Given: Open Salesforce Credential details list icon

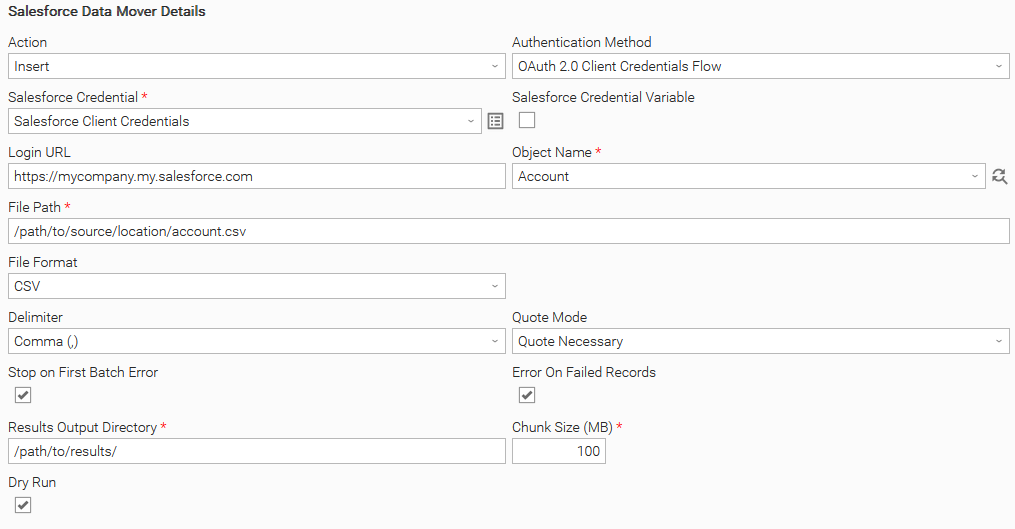Looking at the screenshot, I should click(x=495, y=121).
